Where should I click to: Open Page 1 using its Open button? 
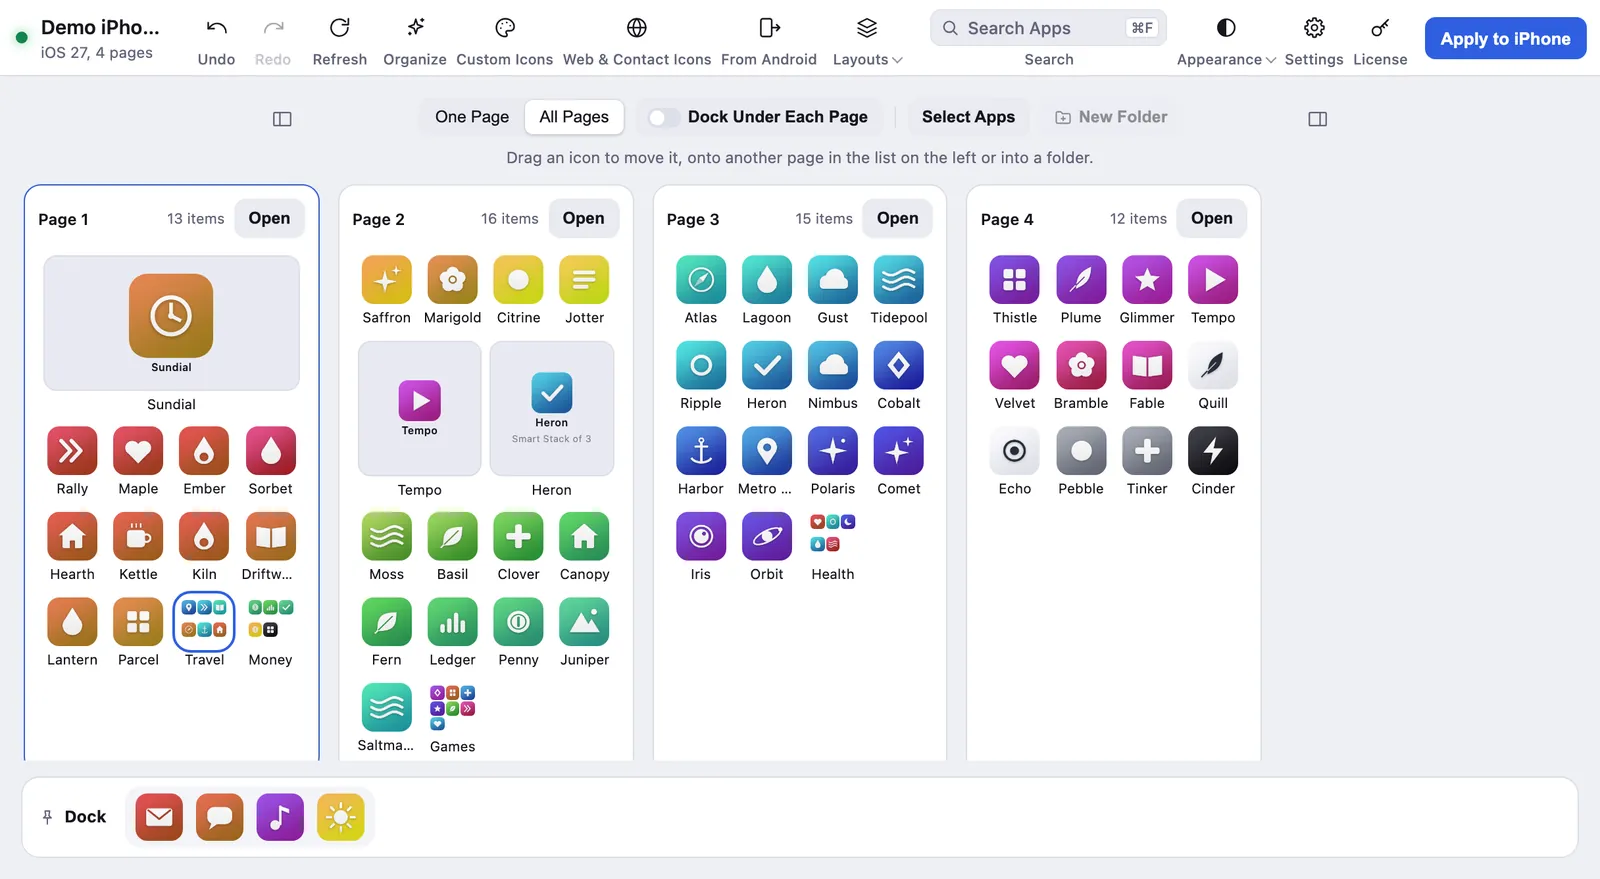(x=269, y=218)
